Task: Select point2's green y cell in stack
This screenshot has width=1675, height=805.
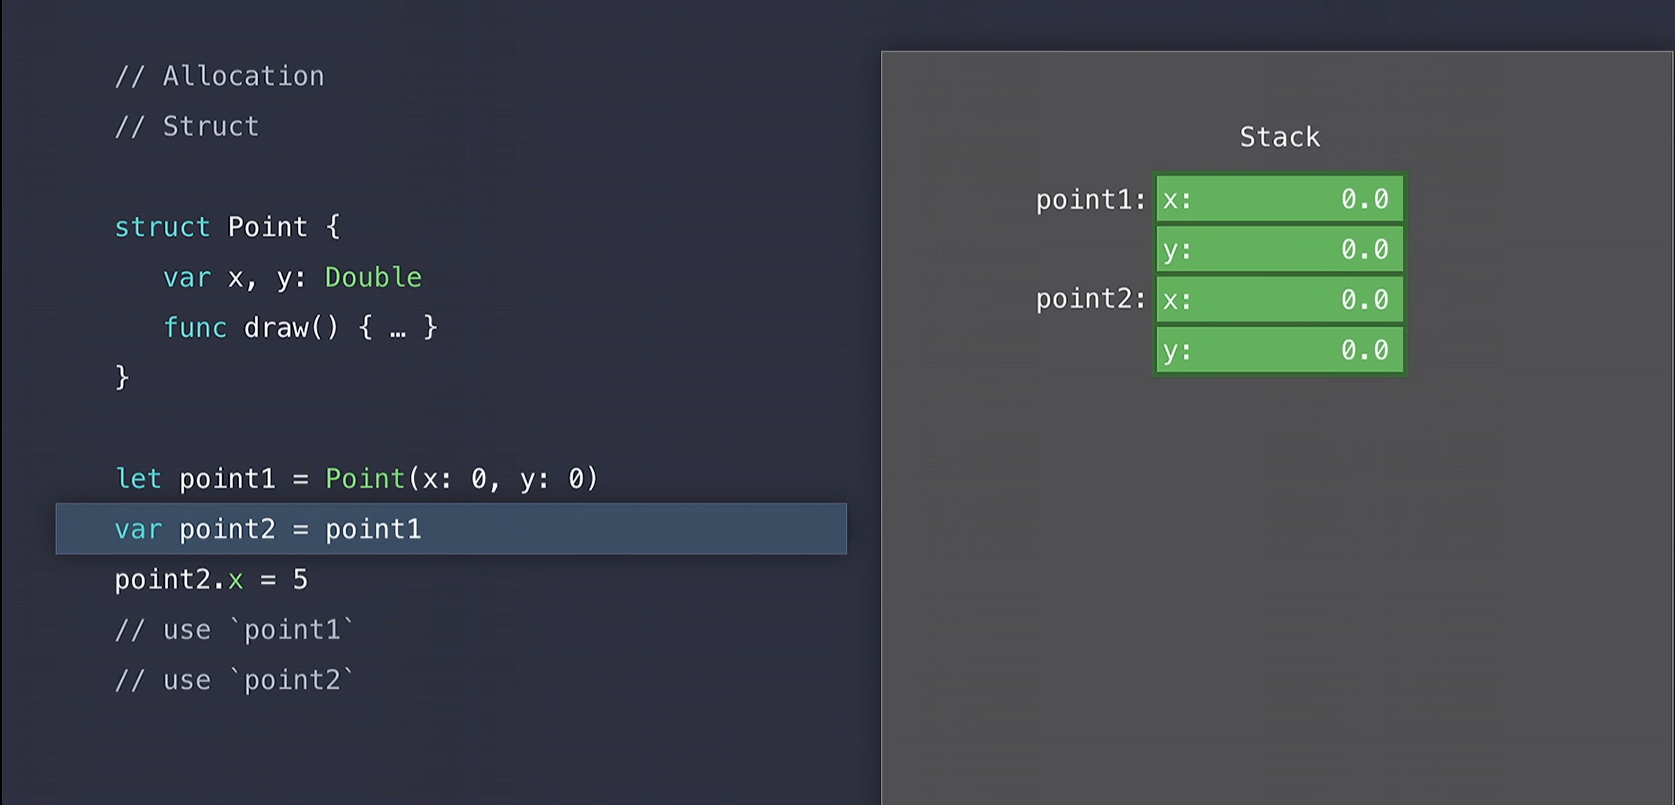Action: (x=1279, y=350)
